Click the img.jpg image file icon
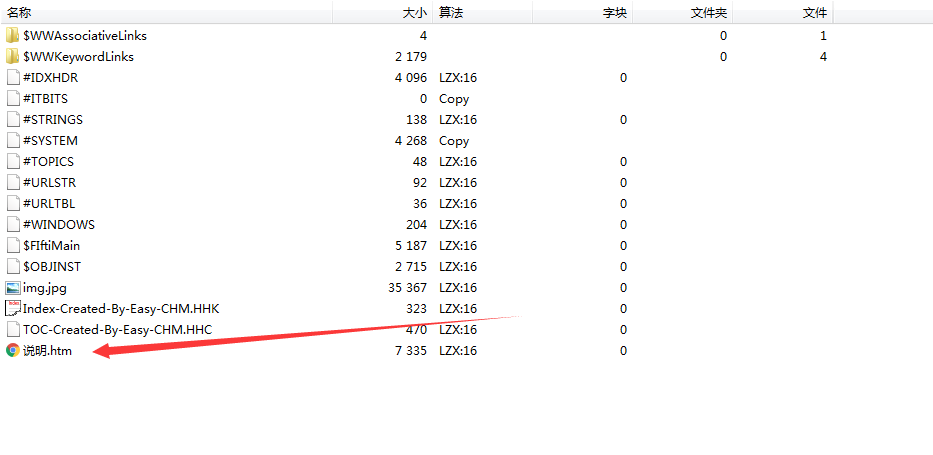The width and height of the screenshot is (933, 455). tap(12, 288)
